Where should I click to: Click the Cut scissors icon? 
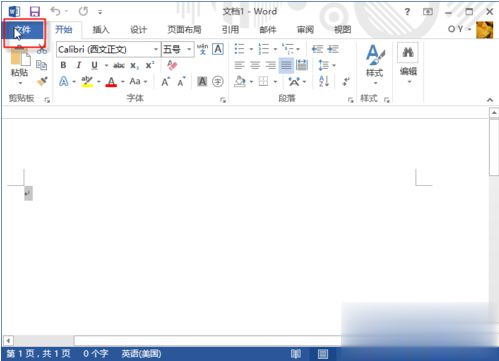tap(42, 50)
